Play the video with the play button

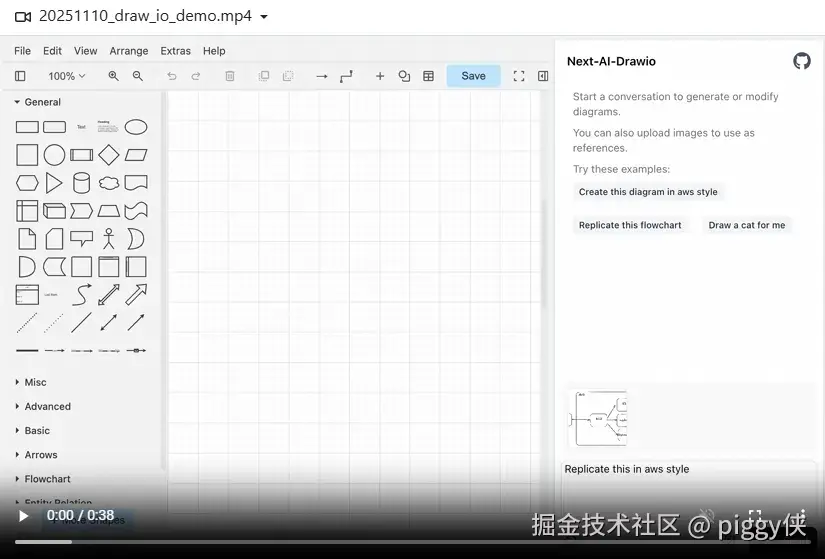(23, 516)
